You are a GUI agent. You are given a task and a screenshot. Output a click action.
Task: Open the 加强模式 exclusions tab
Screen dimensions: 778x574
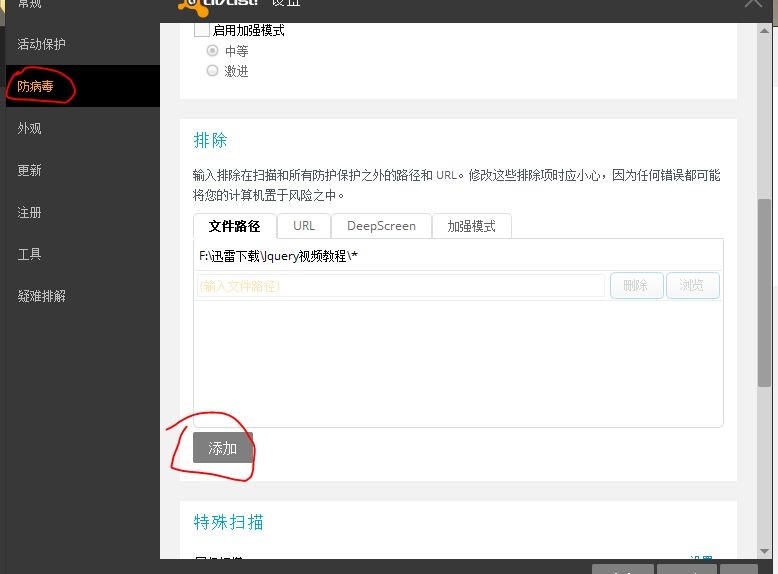point(471,226)
